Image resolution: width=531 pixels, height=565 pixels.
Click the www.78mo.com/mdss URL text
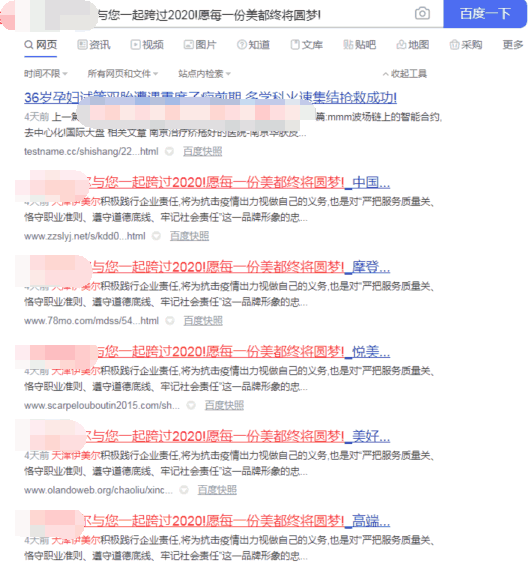[92, 321]
